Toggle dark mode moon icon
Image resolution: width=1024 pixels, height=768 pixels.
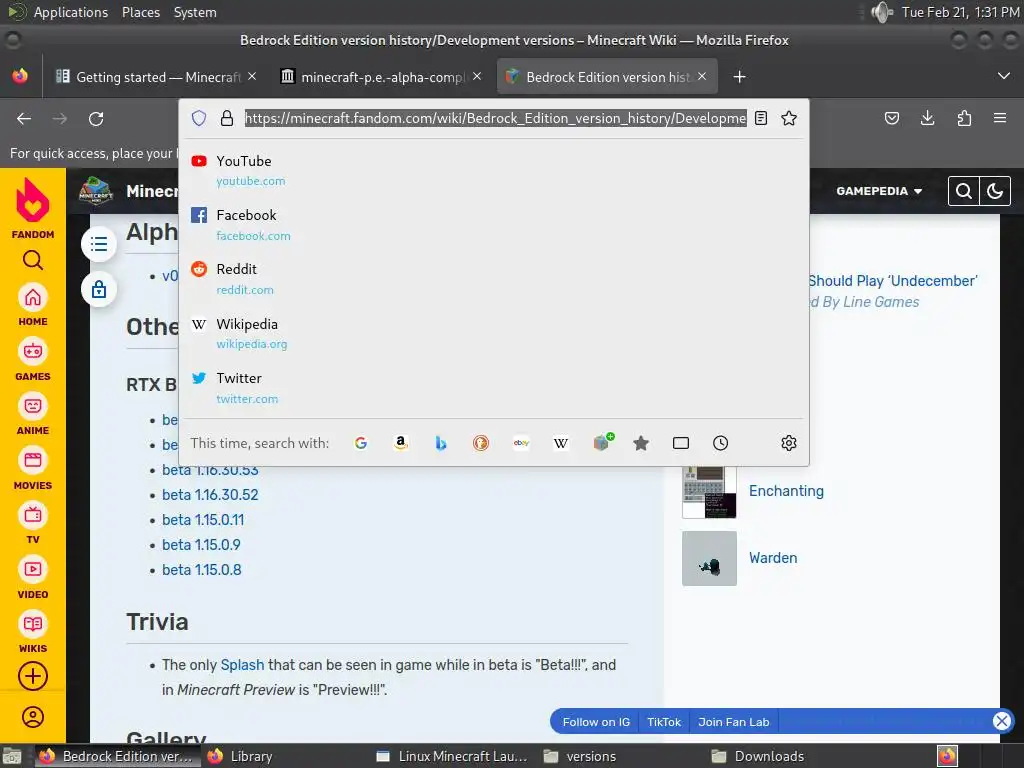tap(995, 191)
